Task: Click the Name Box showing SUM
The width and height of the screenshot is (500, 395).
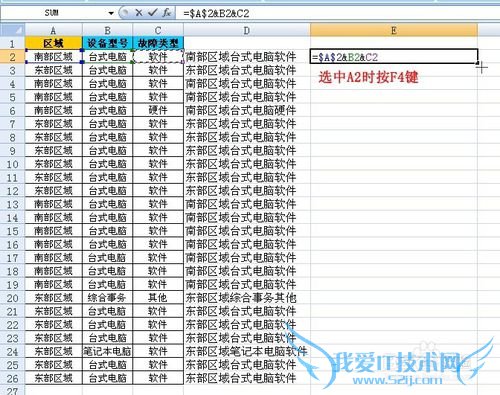Action: point(52,13)
